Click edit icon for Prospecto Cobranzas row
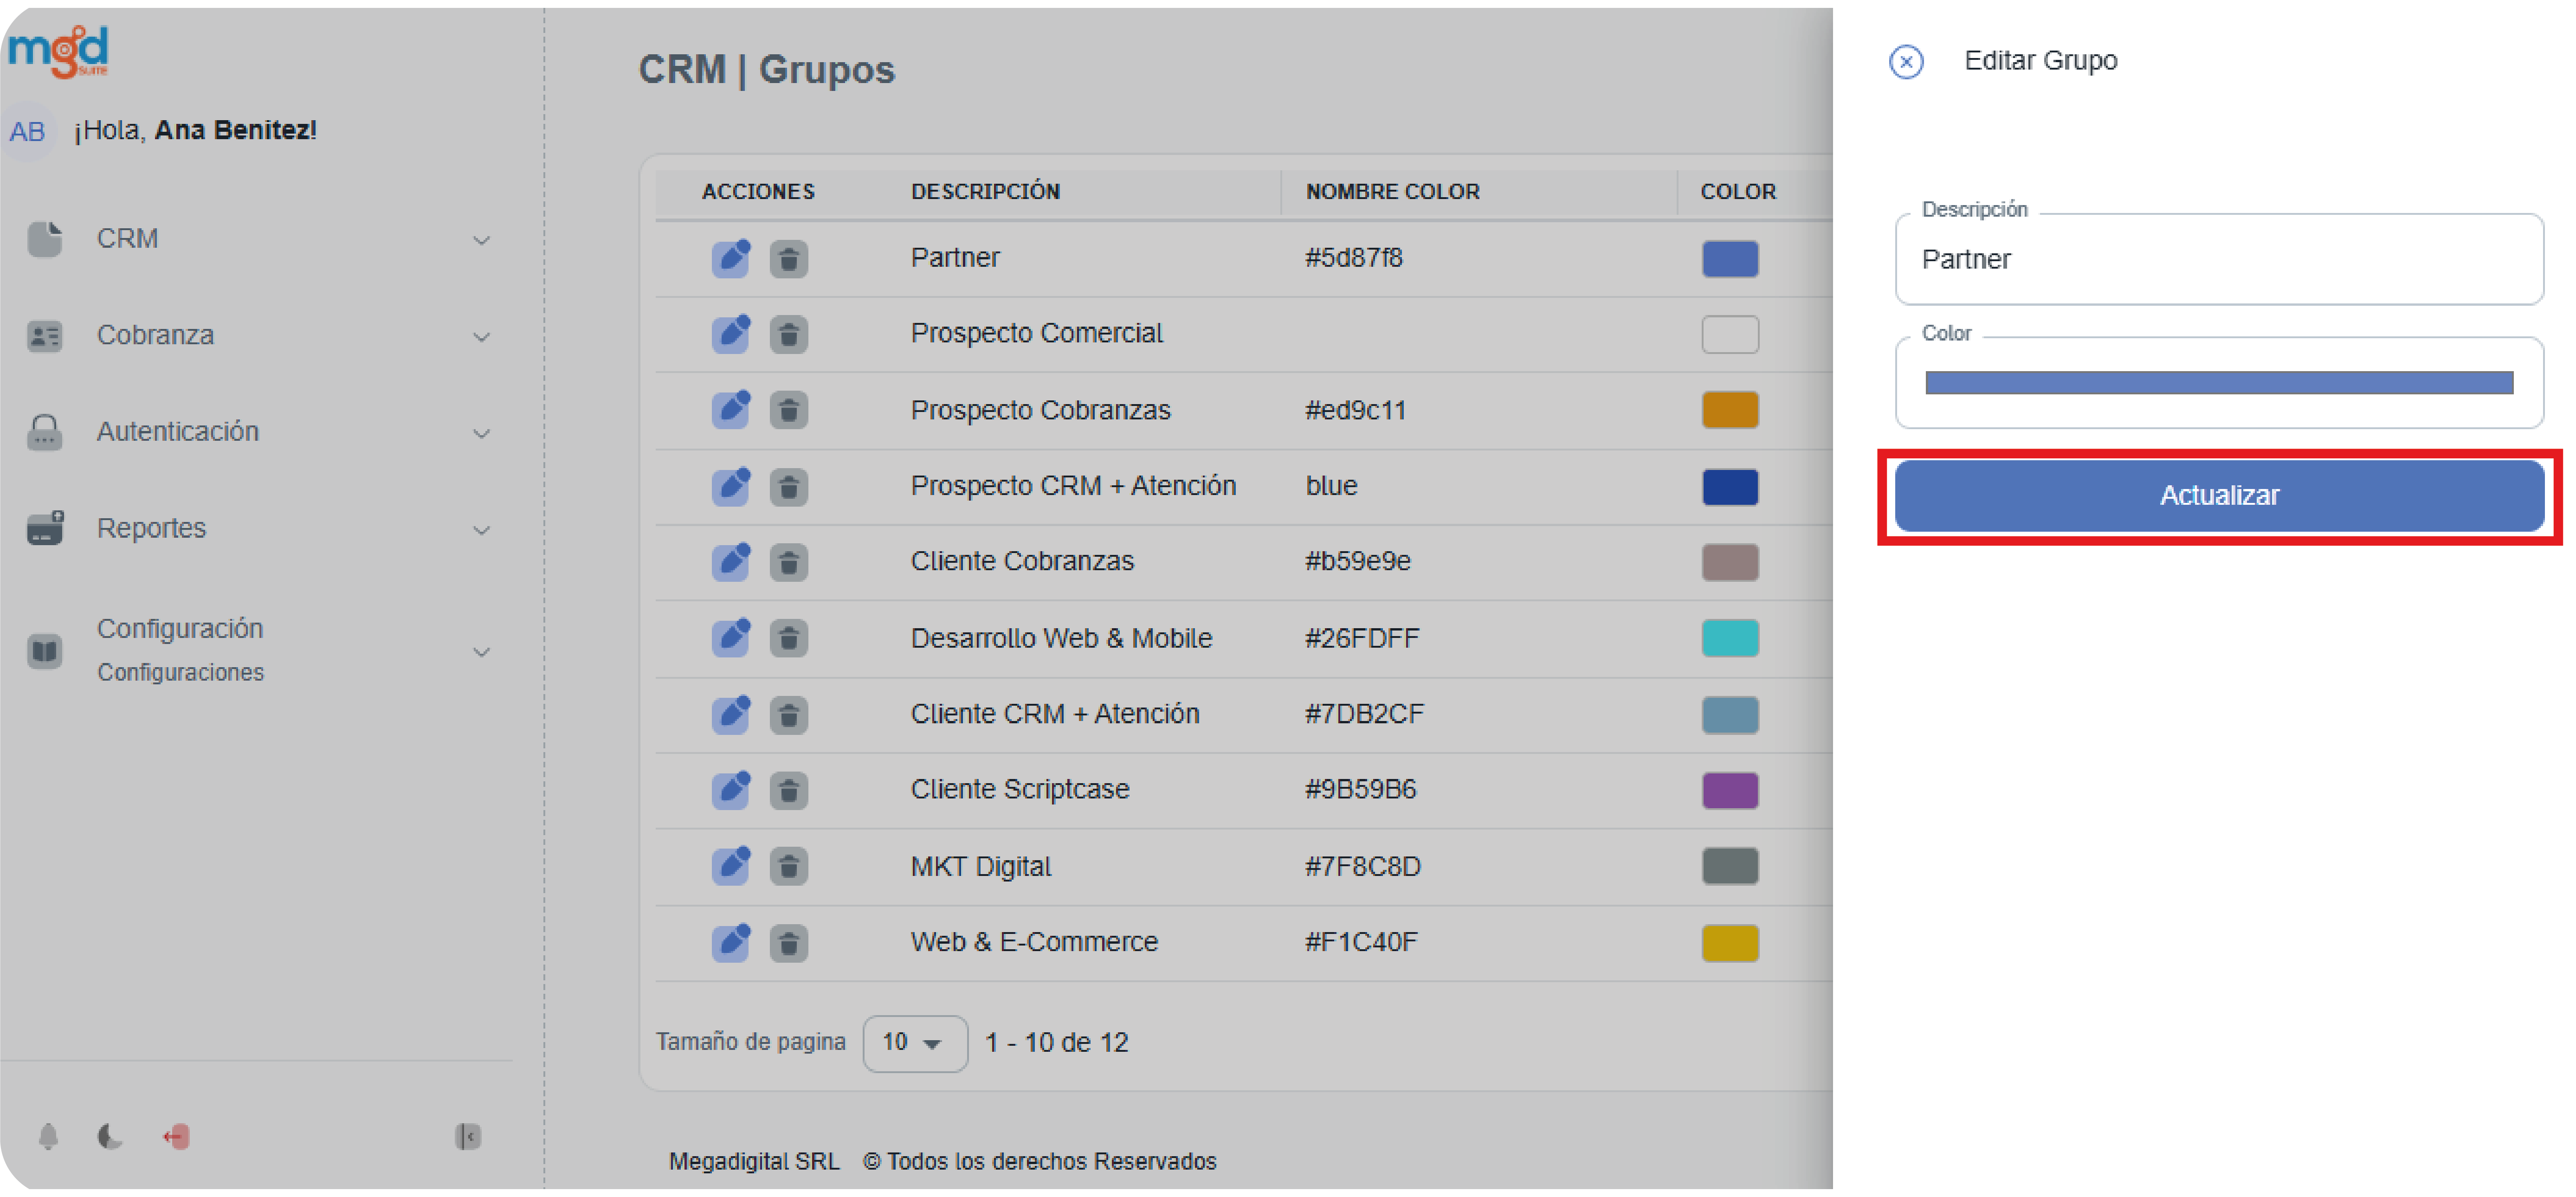2576x1197 pixels. (730, 410)
